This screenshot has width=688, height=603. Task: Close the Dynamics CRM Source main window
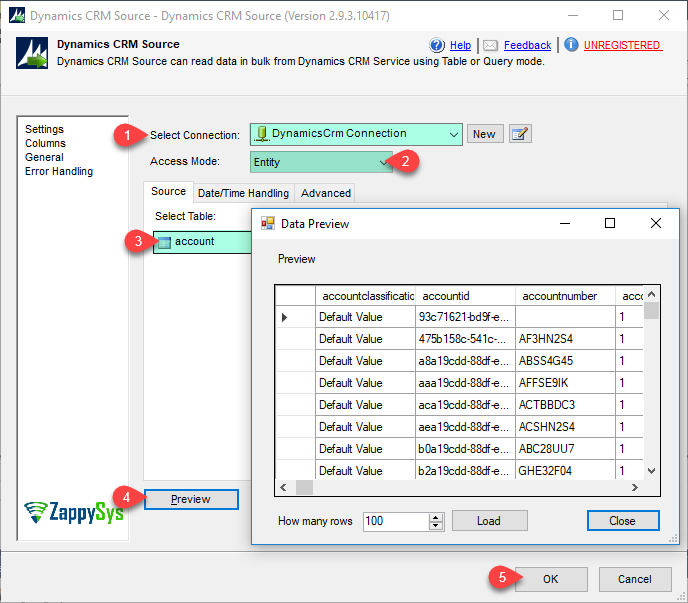[664, 15]
